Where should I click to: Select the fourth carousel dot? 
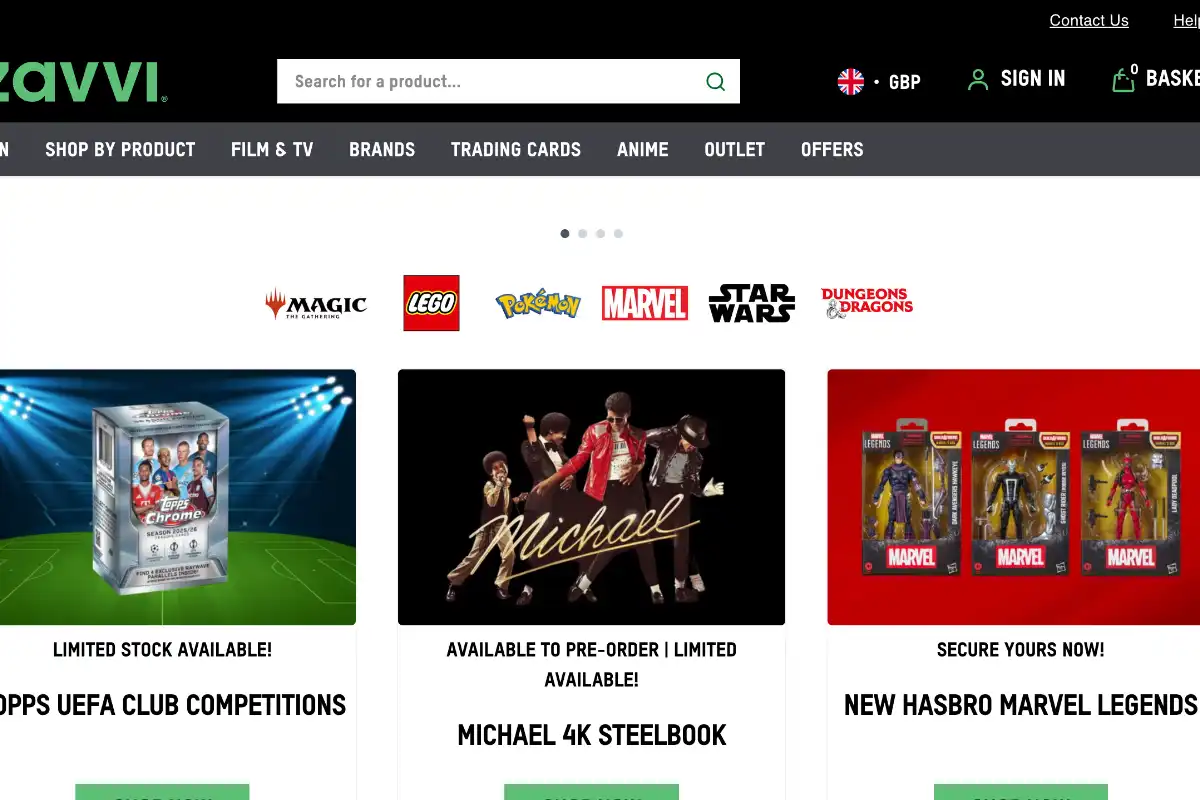click(618, 234)
